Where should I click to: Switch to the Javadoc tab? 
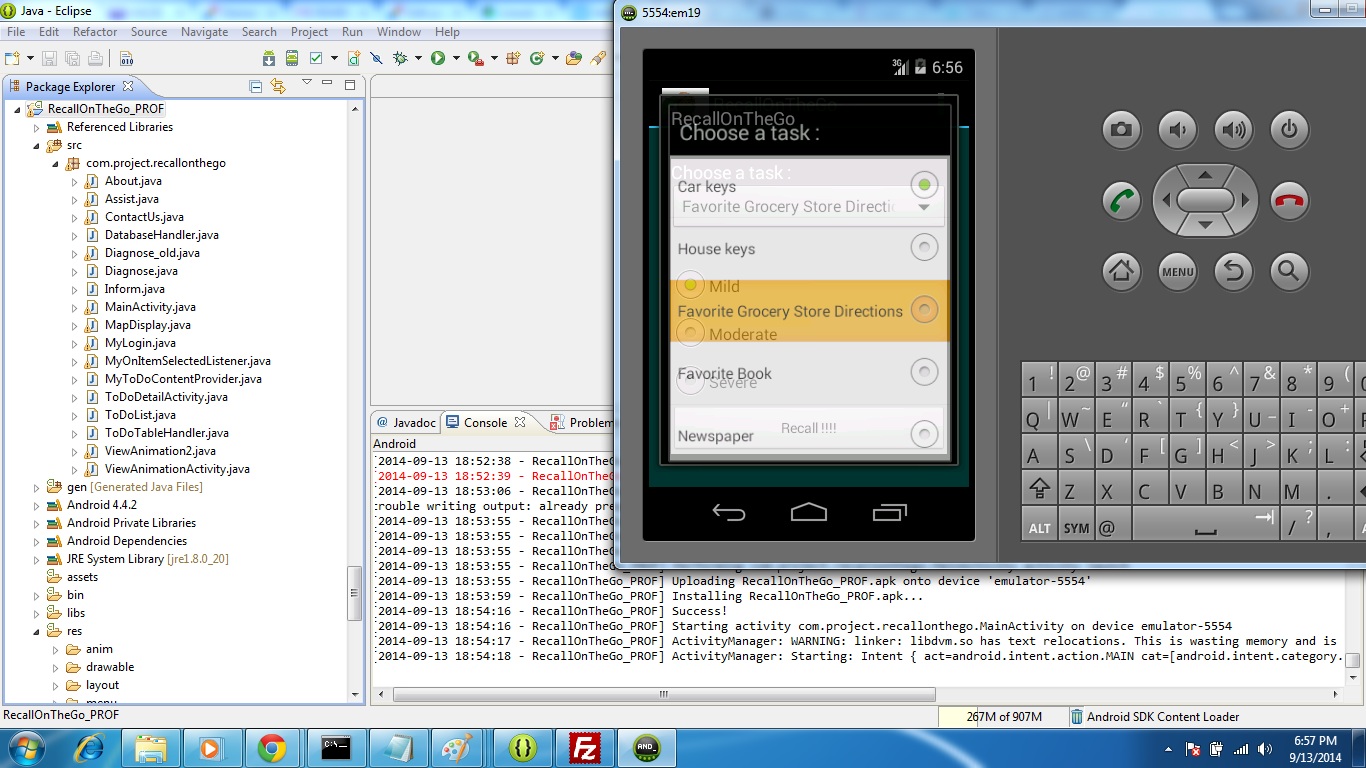tap(405, 423)
